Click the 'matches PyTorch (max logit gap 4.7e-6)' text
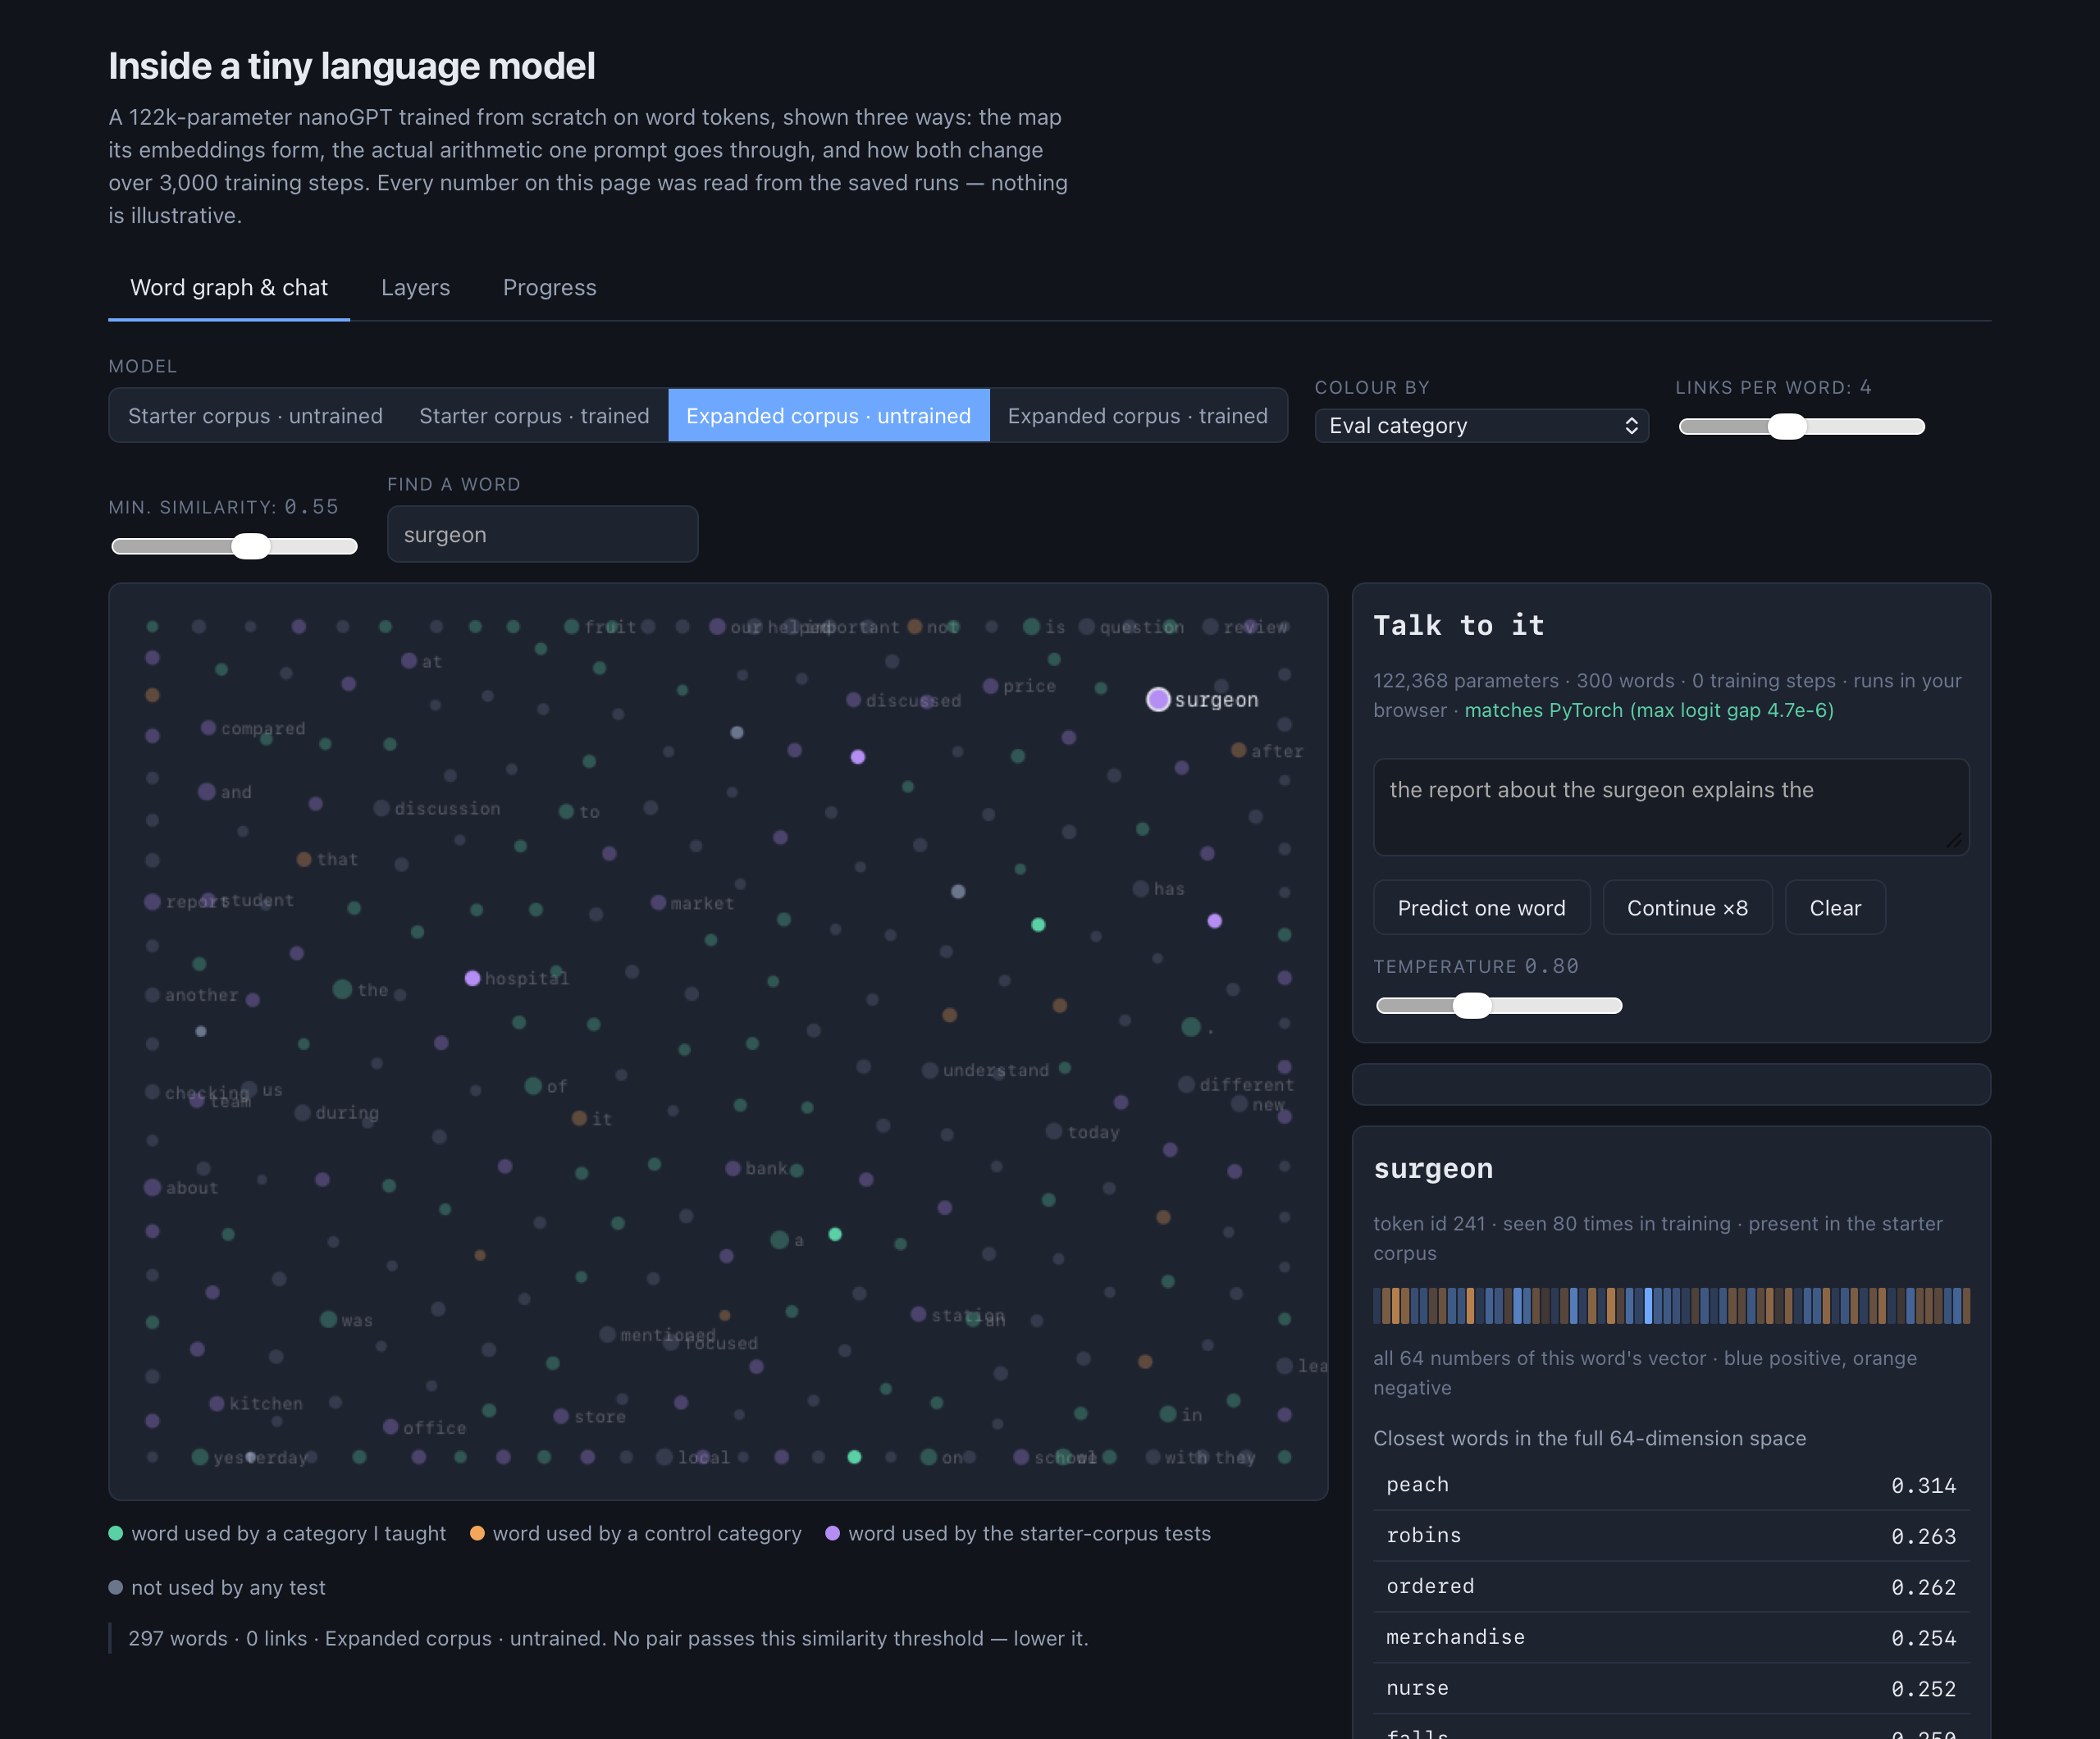This screenshot has height=1739, width=2100. (x=1649, y=710)
